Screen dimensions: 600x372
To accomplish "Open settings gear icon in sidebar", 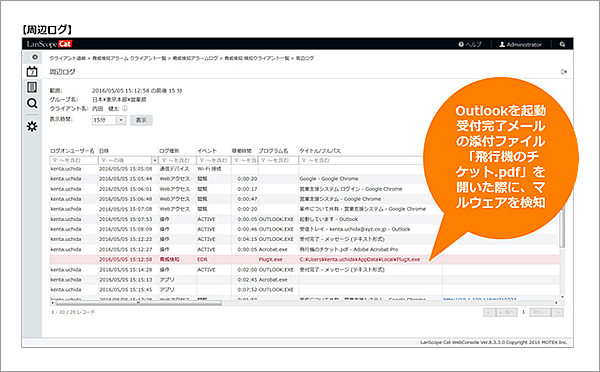I will click(x=32, y=126).
